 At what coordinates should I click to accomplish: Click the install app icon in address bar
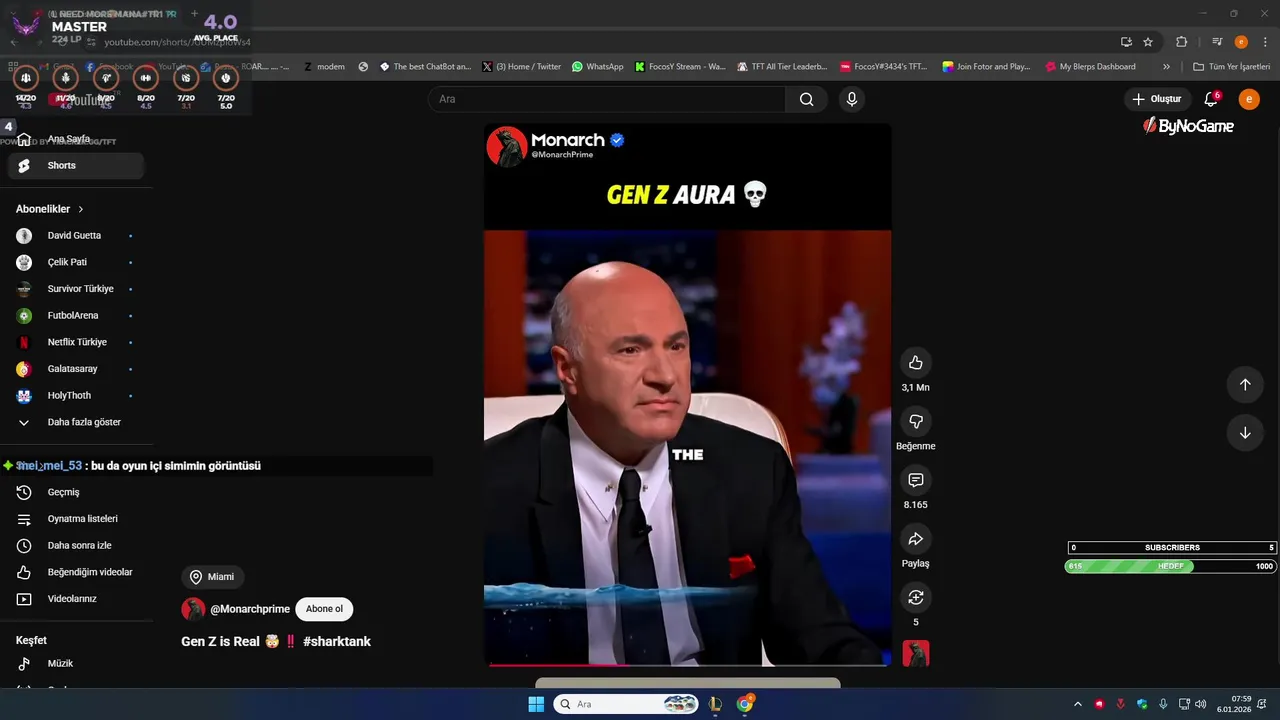(1126, 42)
